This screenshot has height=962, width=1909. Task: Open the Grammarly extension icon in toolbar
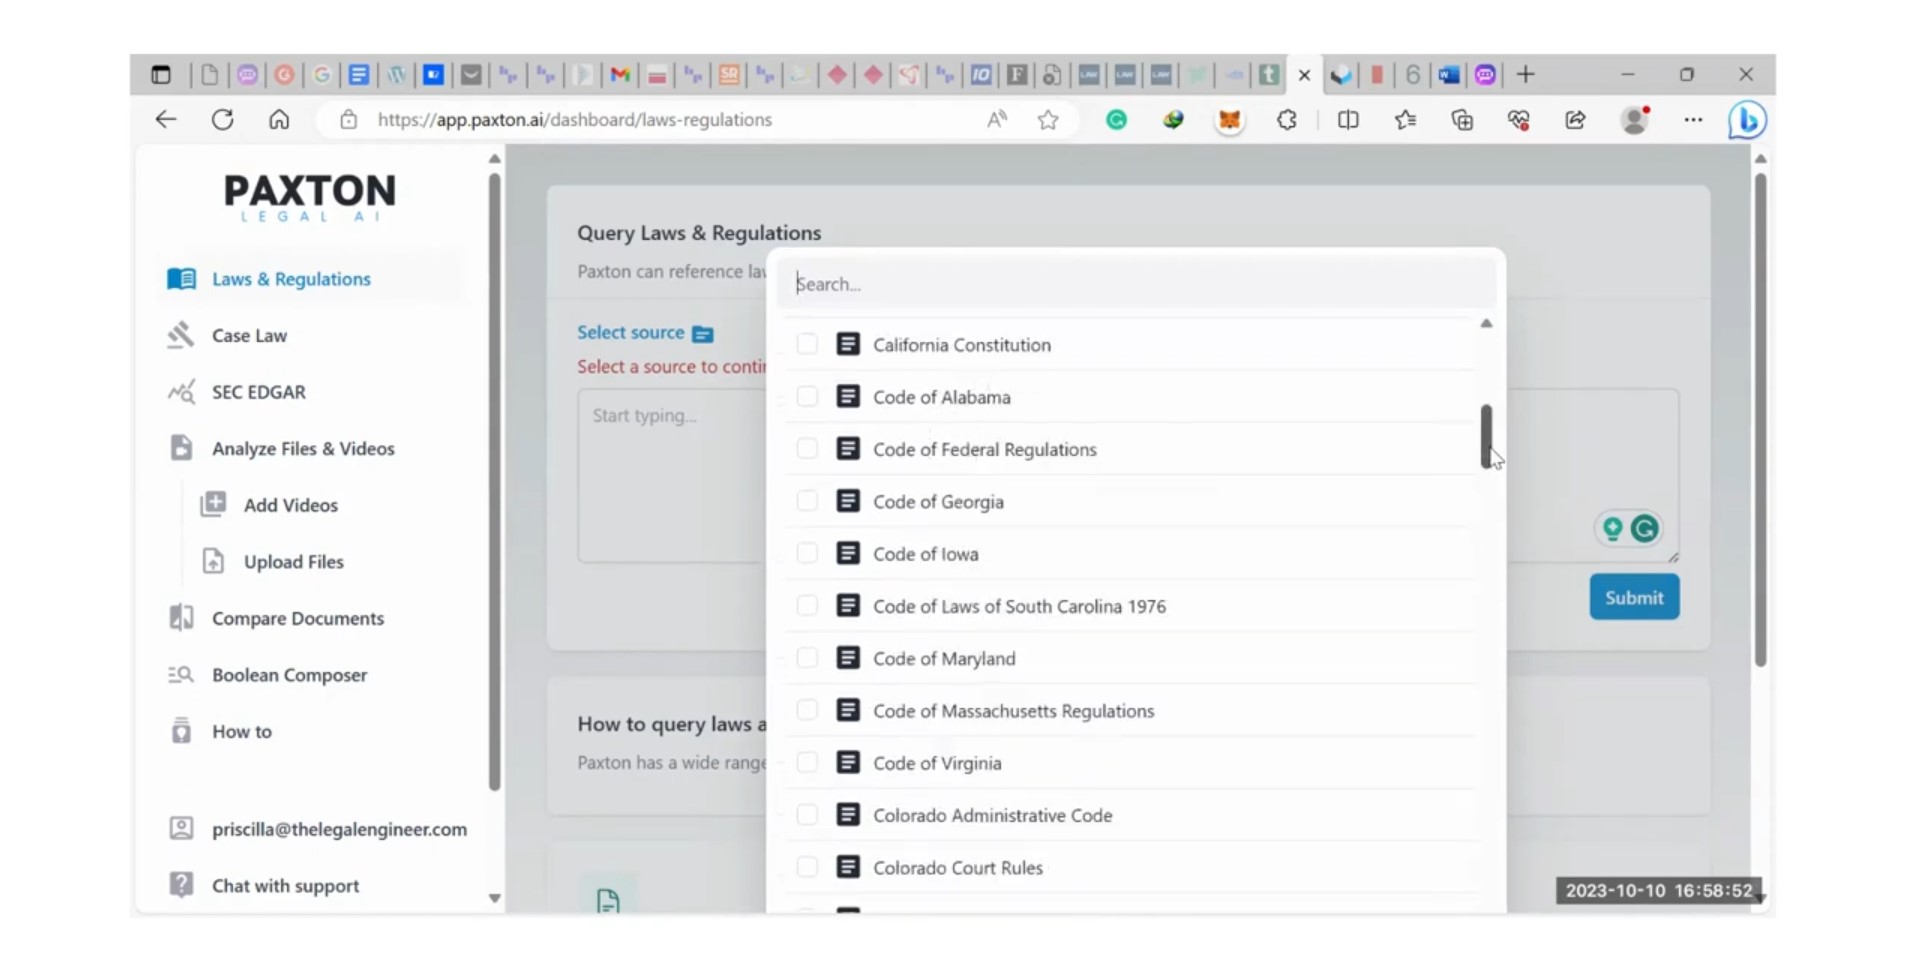click(x=1116, y=120)
